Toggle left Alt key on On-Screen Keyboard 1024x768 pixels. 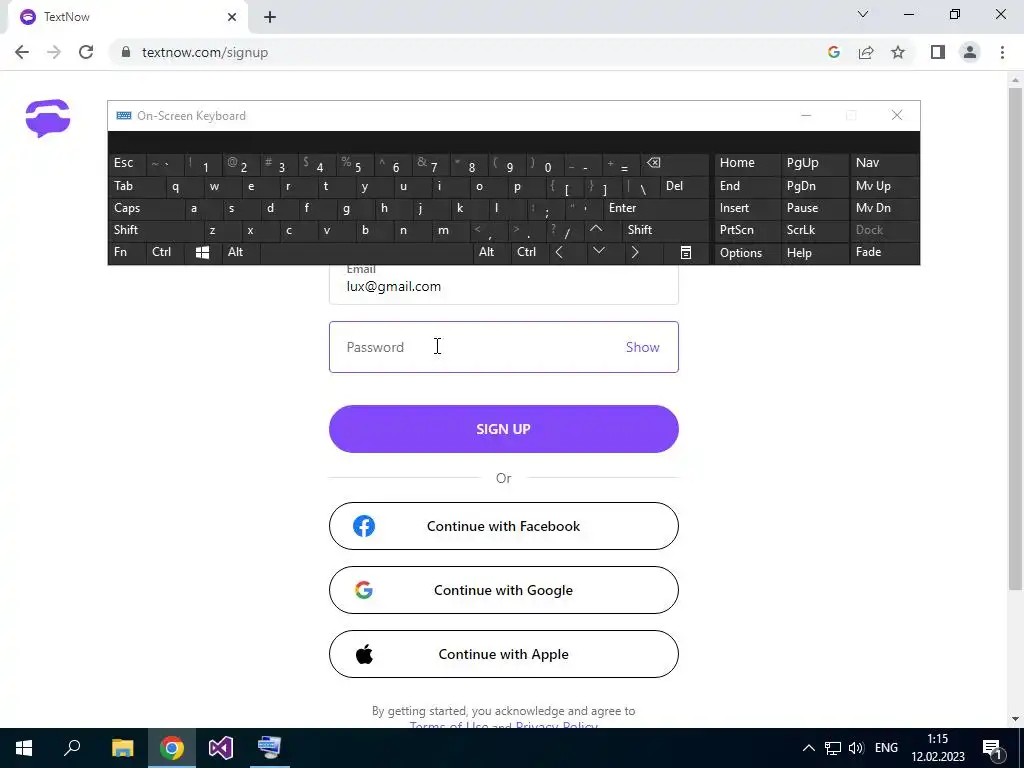[x=241, y=253]
